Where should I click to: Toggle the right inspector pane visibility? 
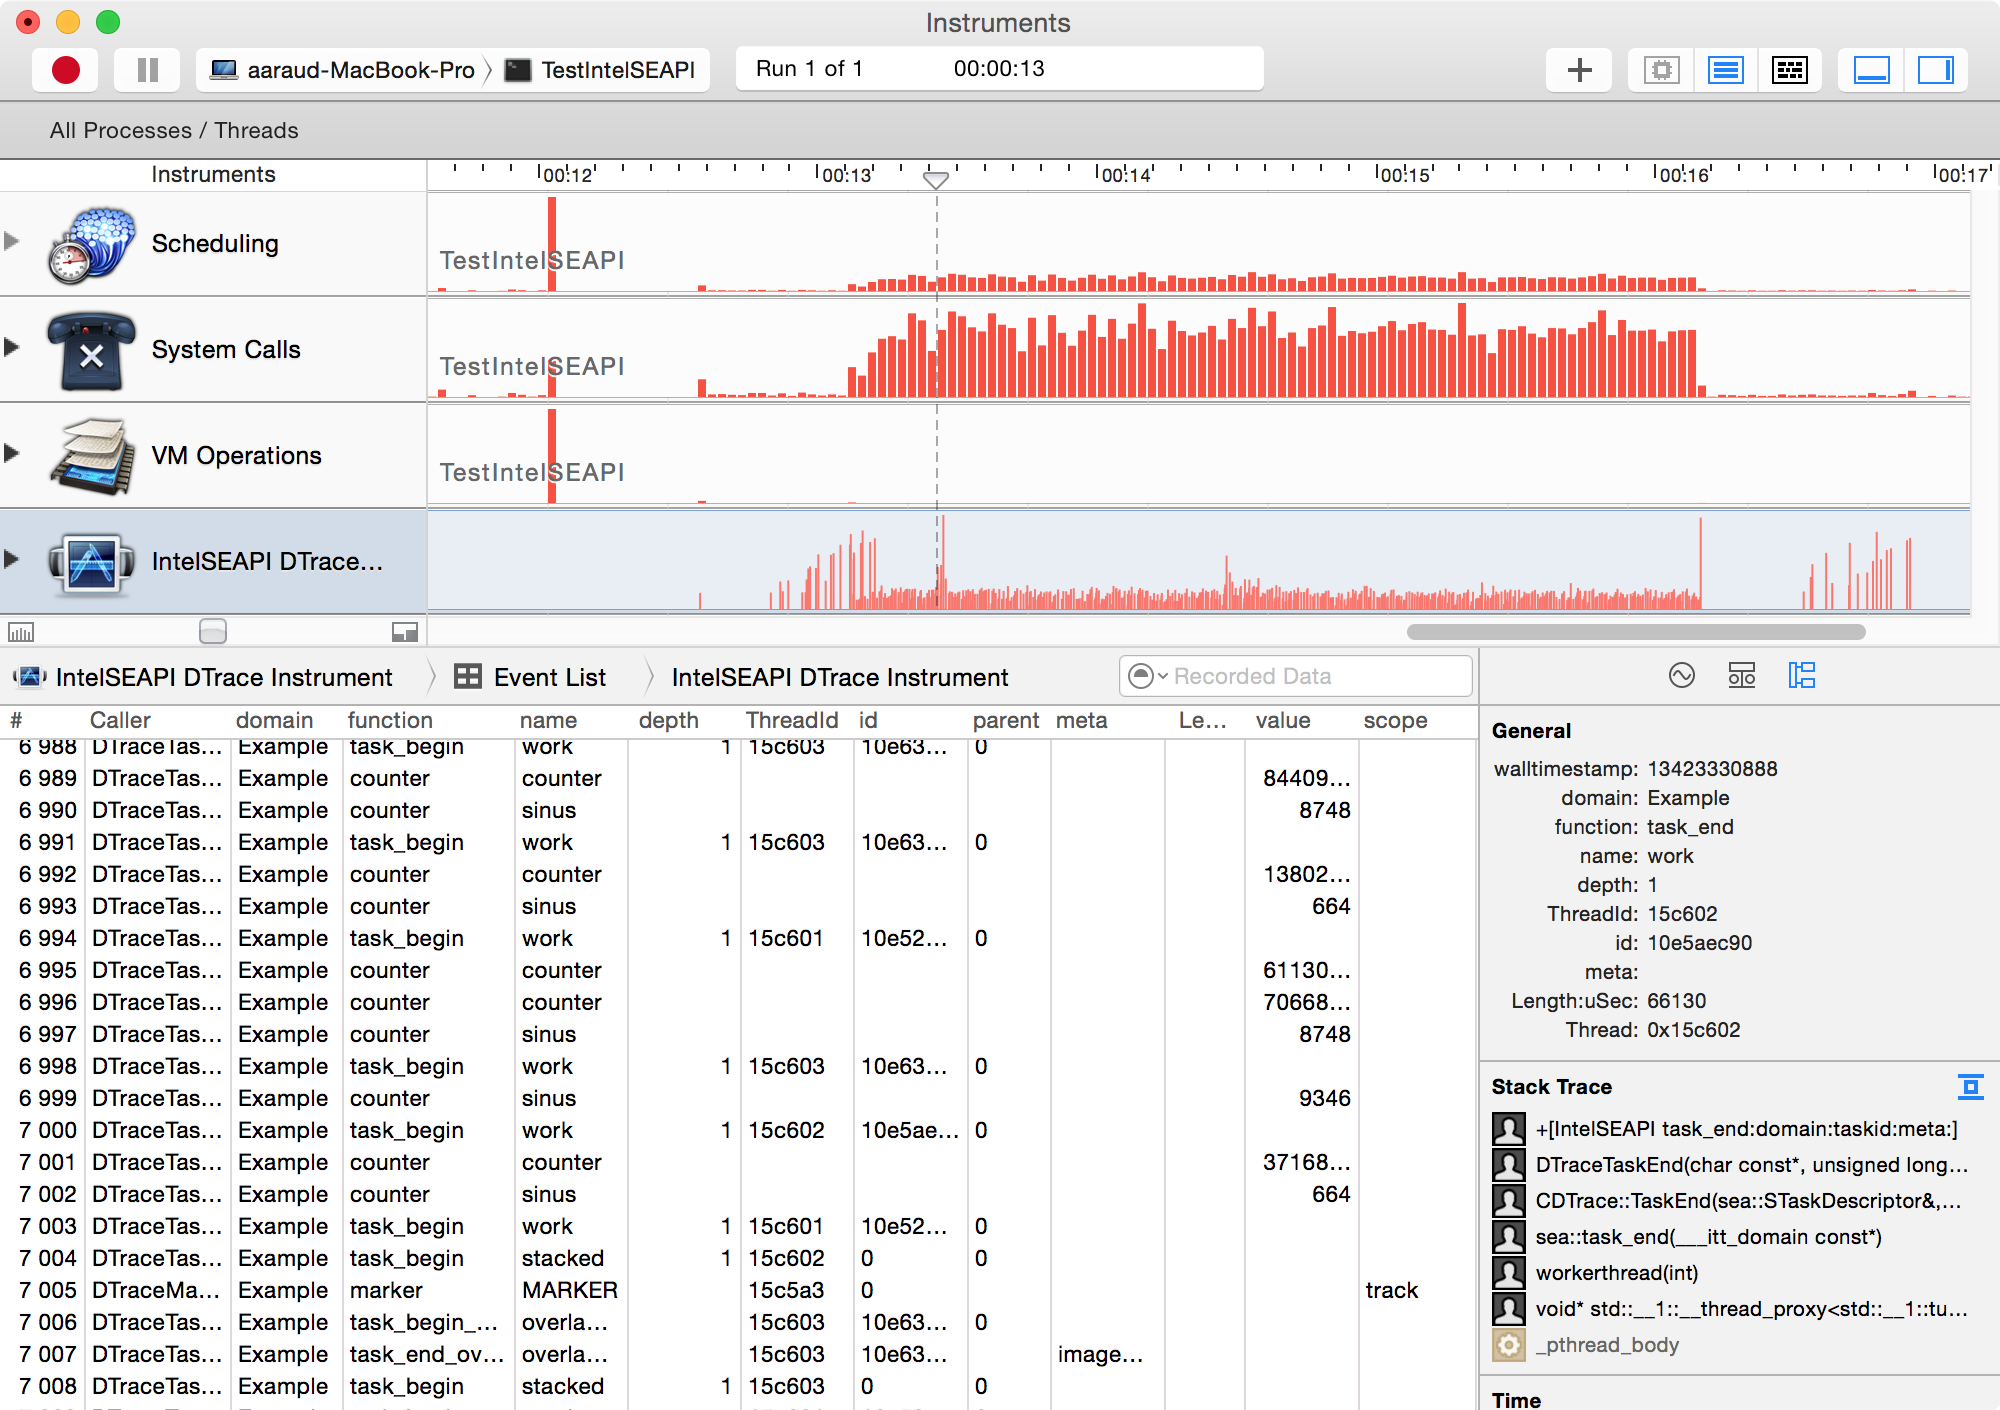click(1935, 70)
